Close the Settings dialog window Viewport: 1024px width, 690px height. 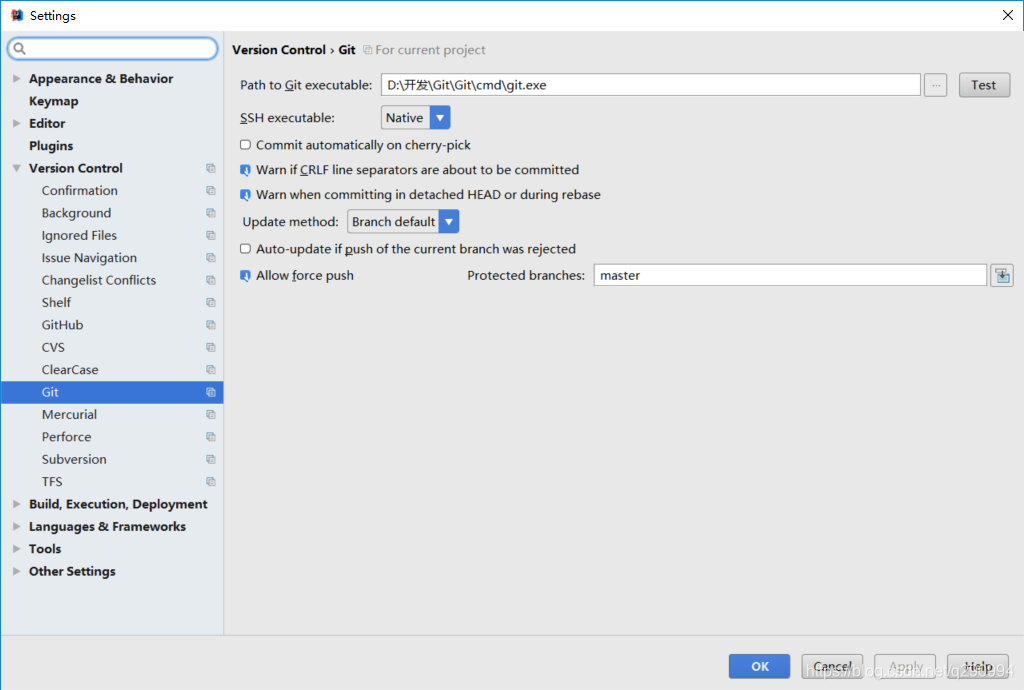click(x=1008, y=15)
